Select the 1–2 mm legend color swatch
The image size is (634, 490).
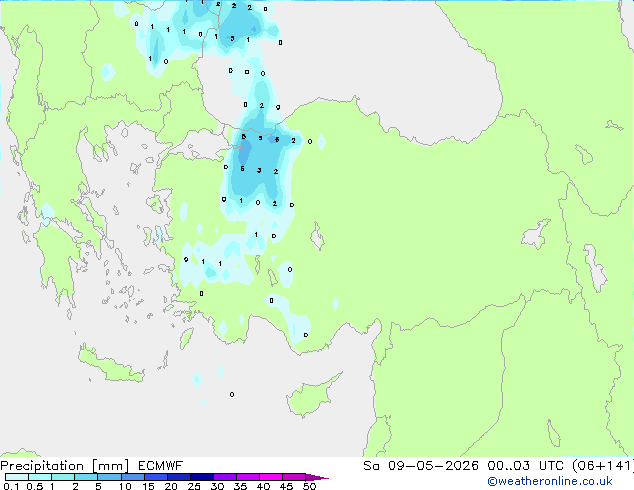[x=63, y=477]
